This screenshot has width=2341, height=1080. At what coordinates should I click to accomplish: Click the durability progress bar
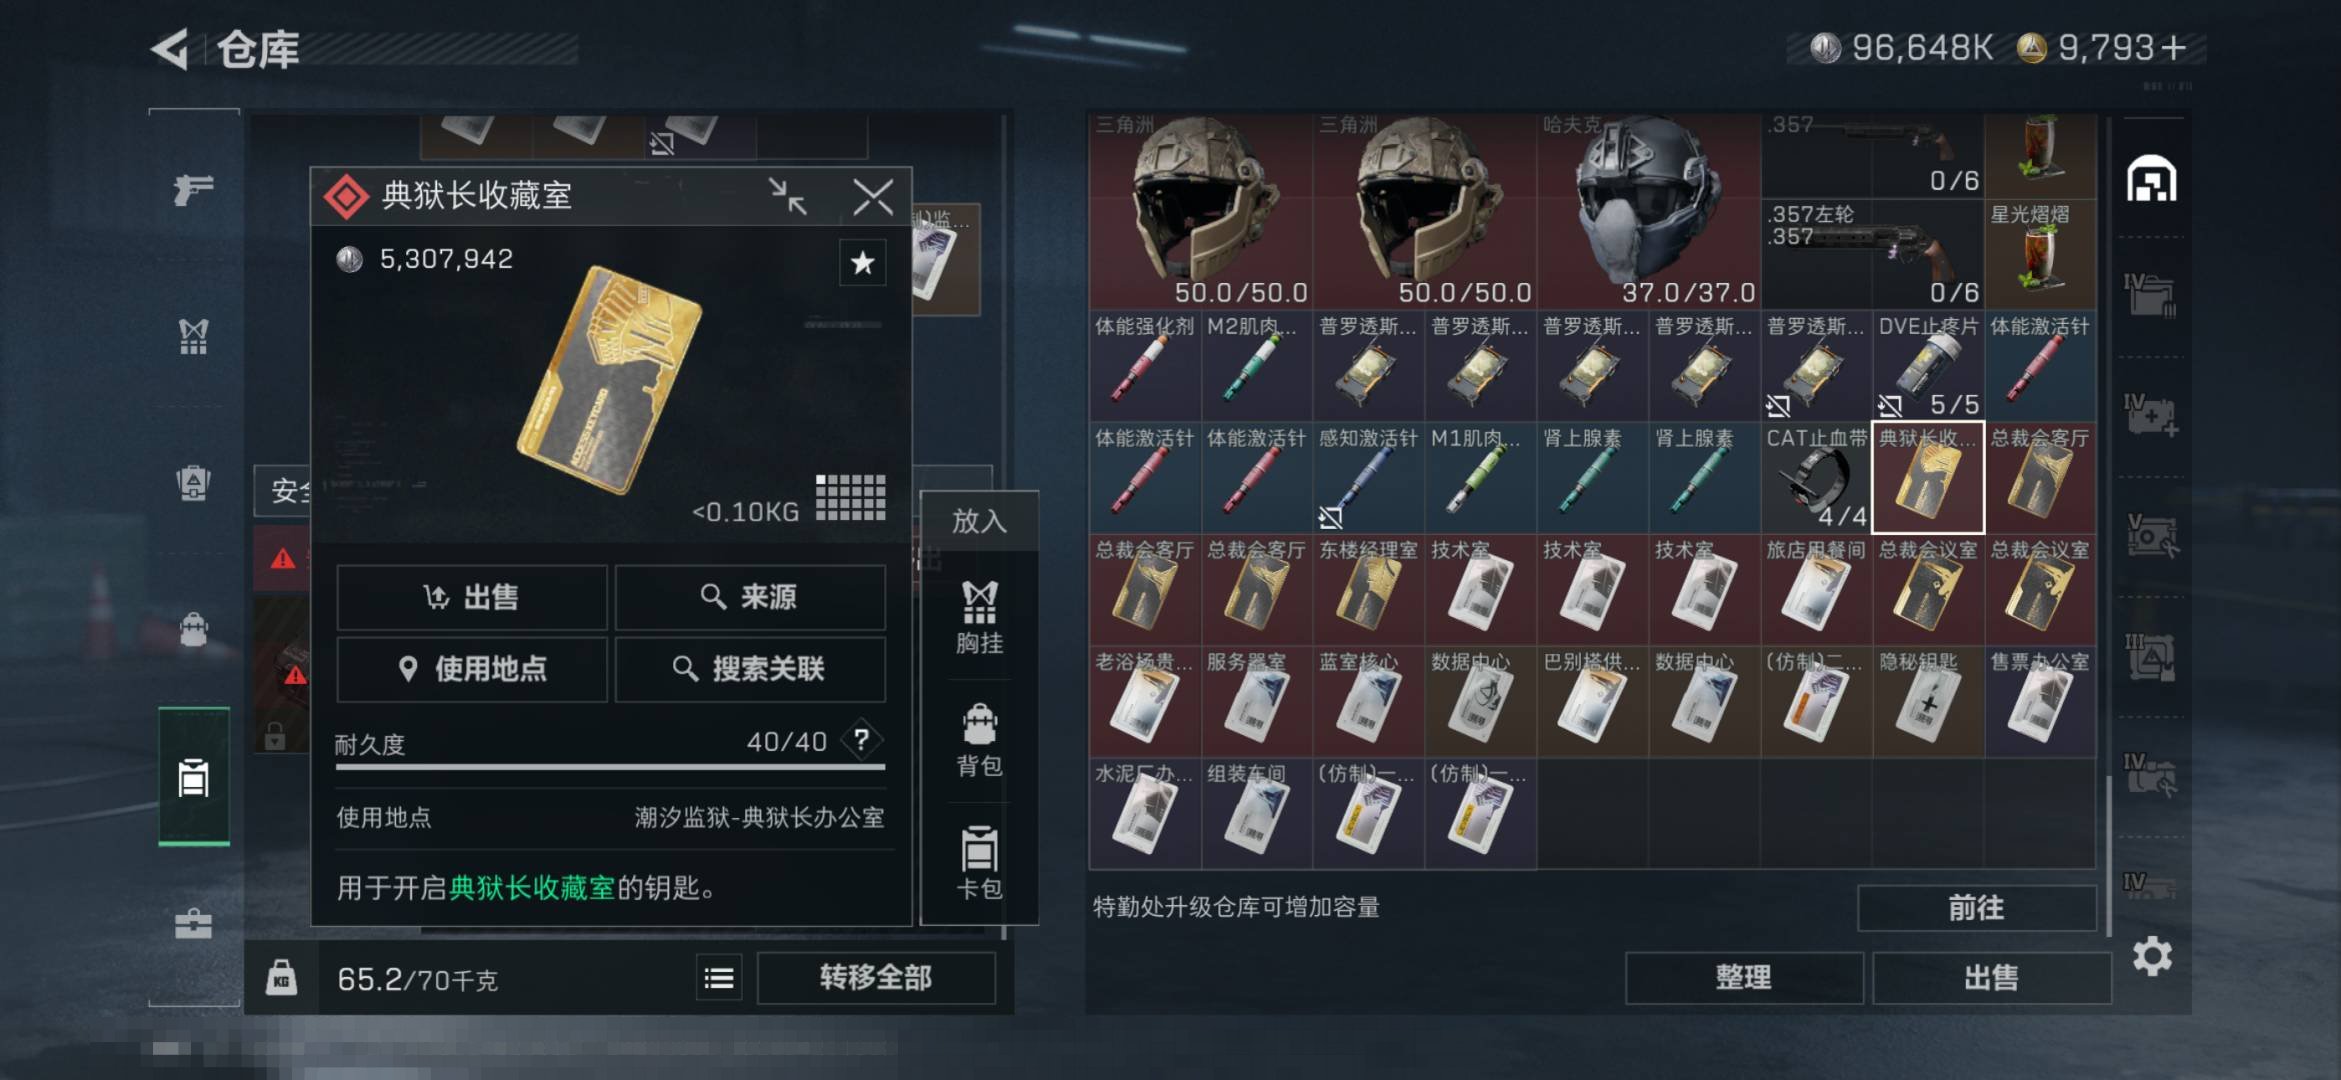(x=610, y=767)
